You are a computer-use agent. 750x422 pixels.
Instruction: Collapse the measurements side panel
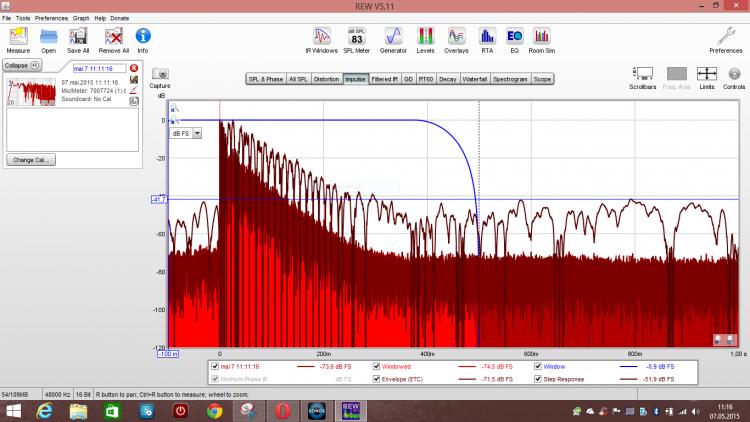tap(21, 65)
